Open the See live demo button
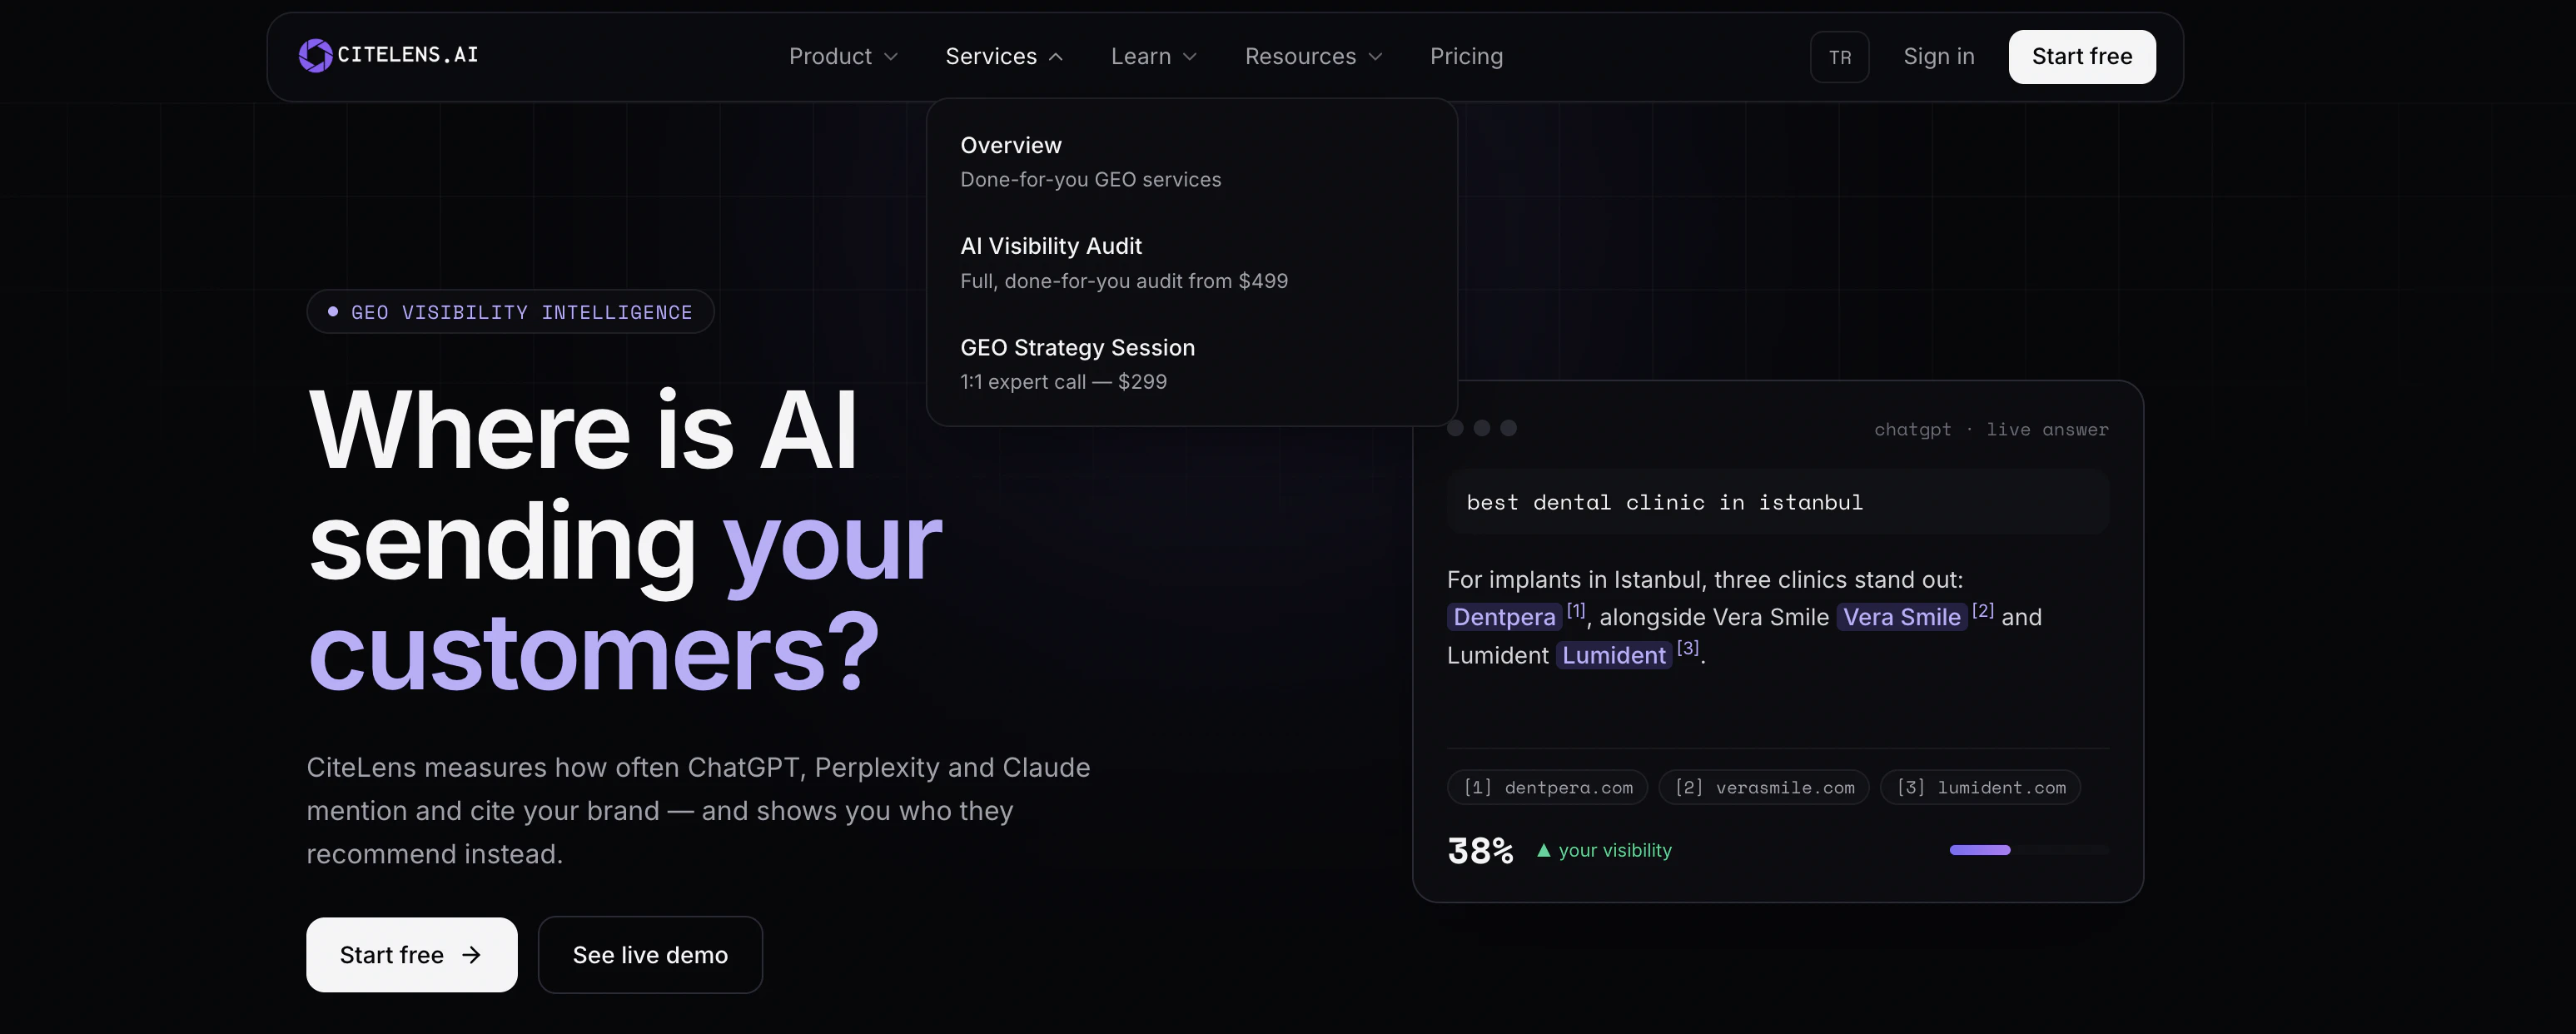This screenshot has width=2576, height=1034. (650, 955)
